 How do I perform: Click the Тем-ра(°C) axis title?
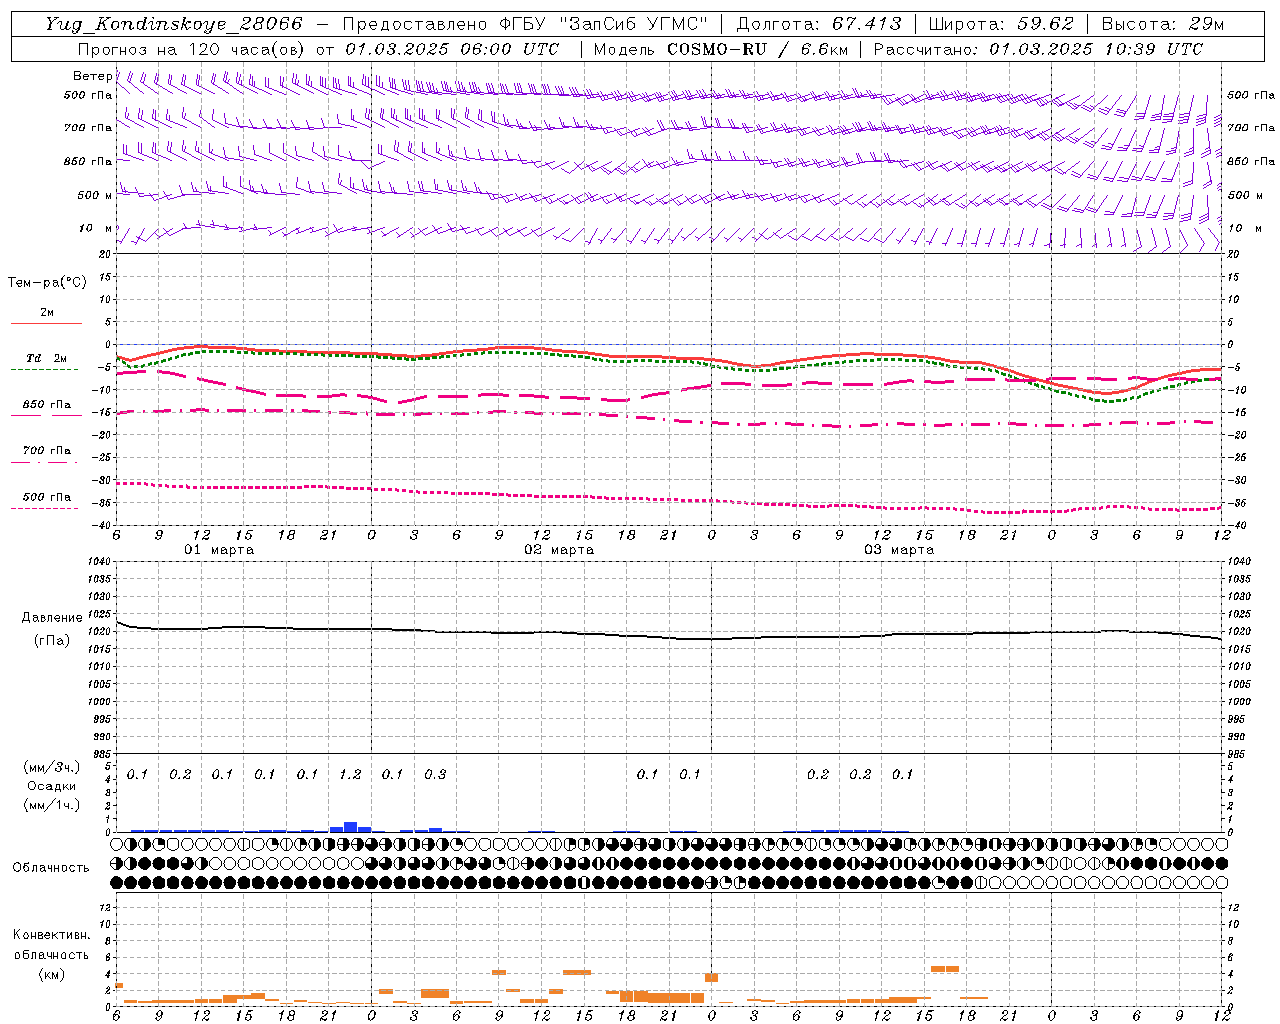(47, 283)
